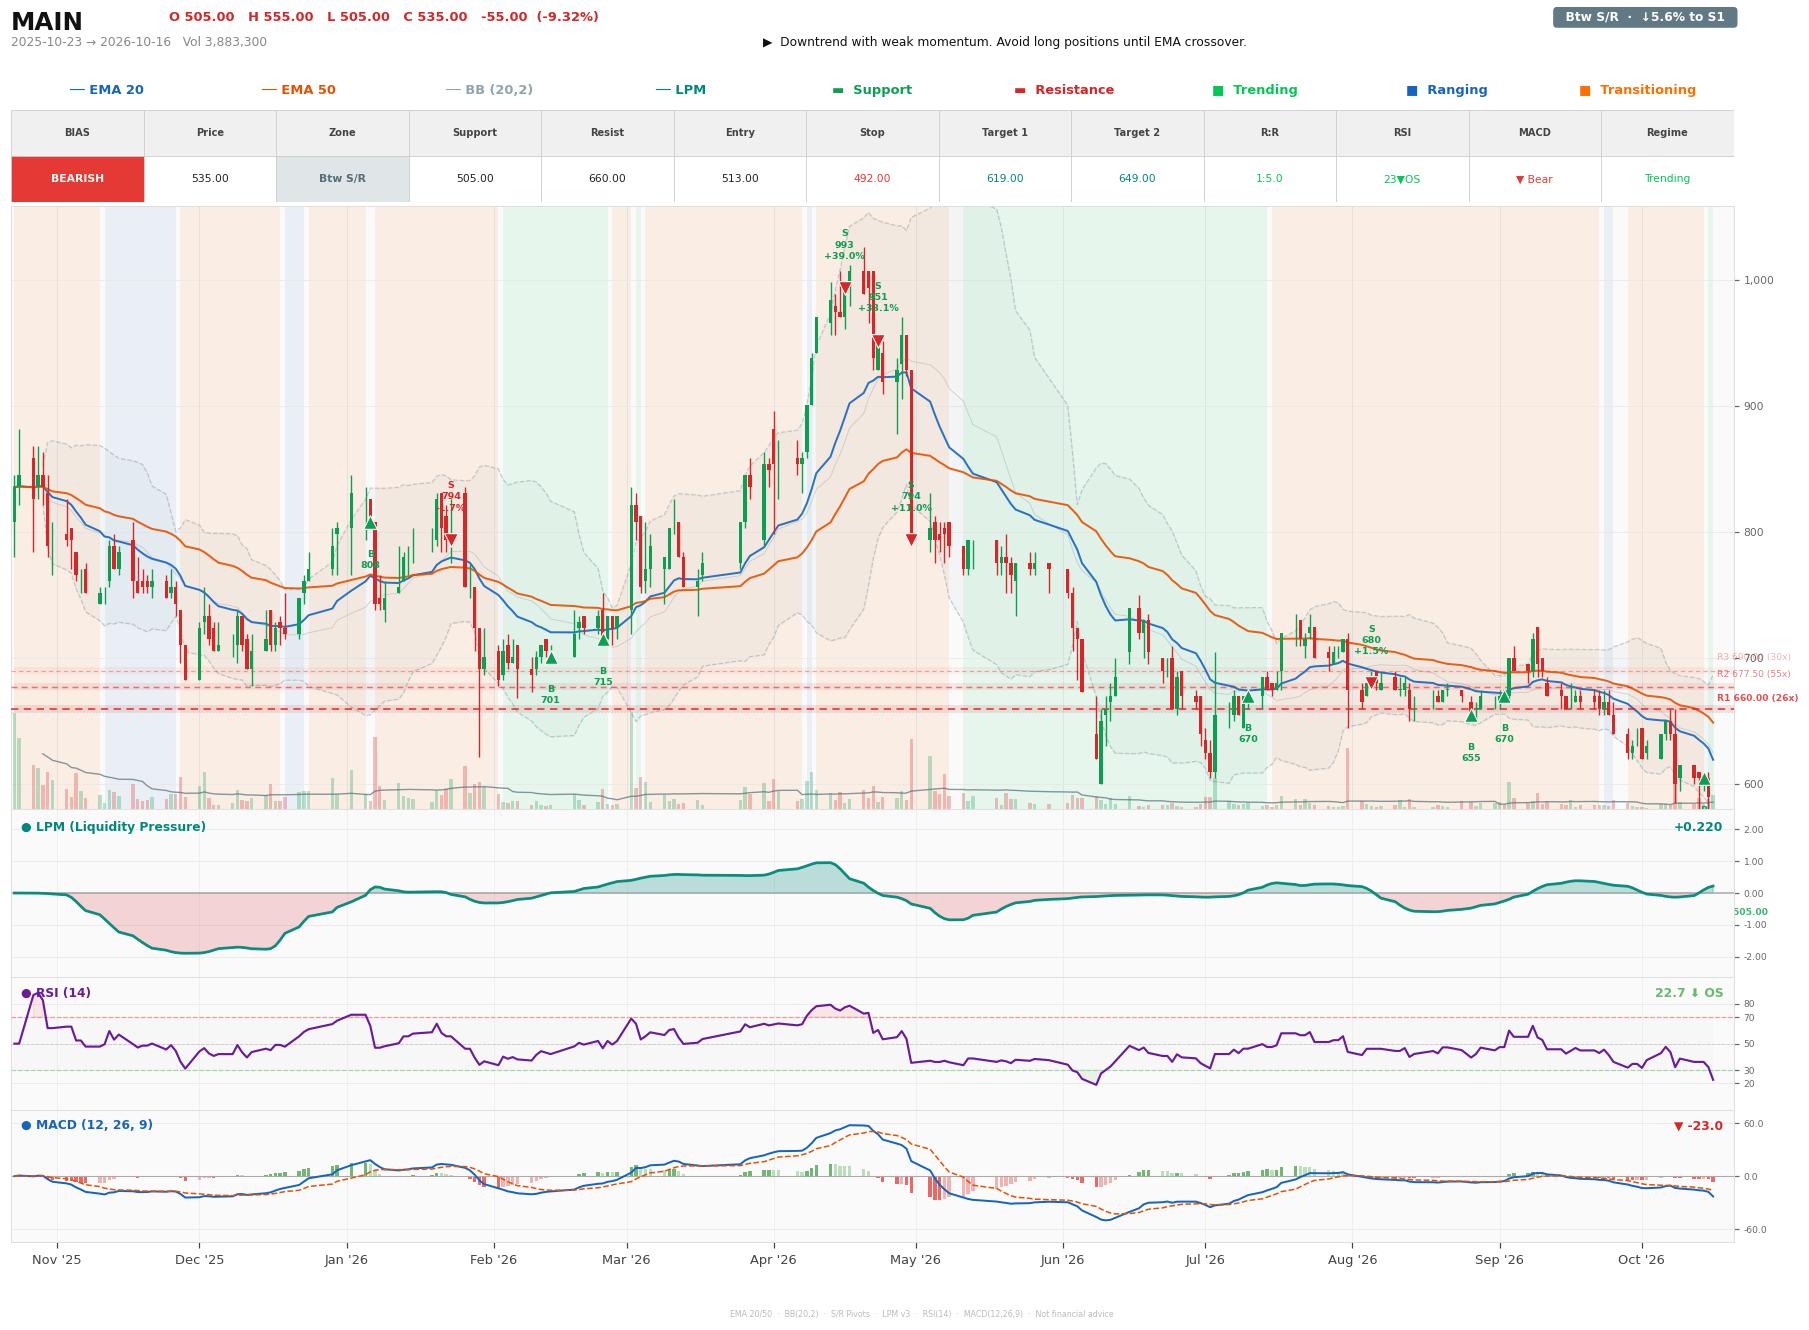Click the MACD Bear down-arrow cell
Viewport: 1809px width, 1330px height.
[x=1534, y=179]
